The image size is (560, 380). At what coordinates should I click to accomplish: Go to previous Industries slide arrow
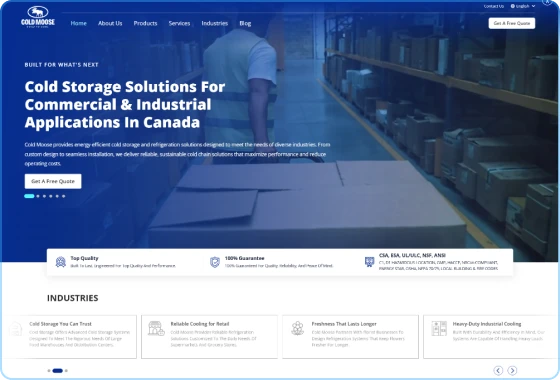click(498, 370)
